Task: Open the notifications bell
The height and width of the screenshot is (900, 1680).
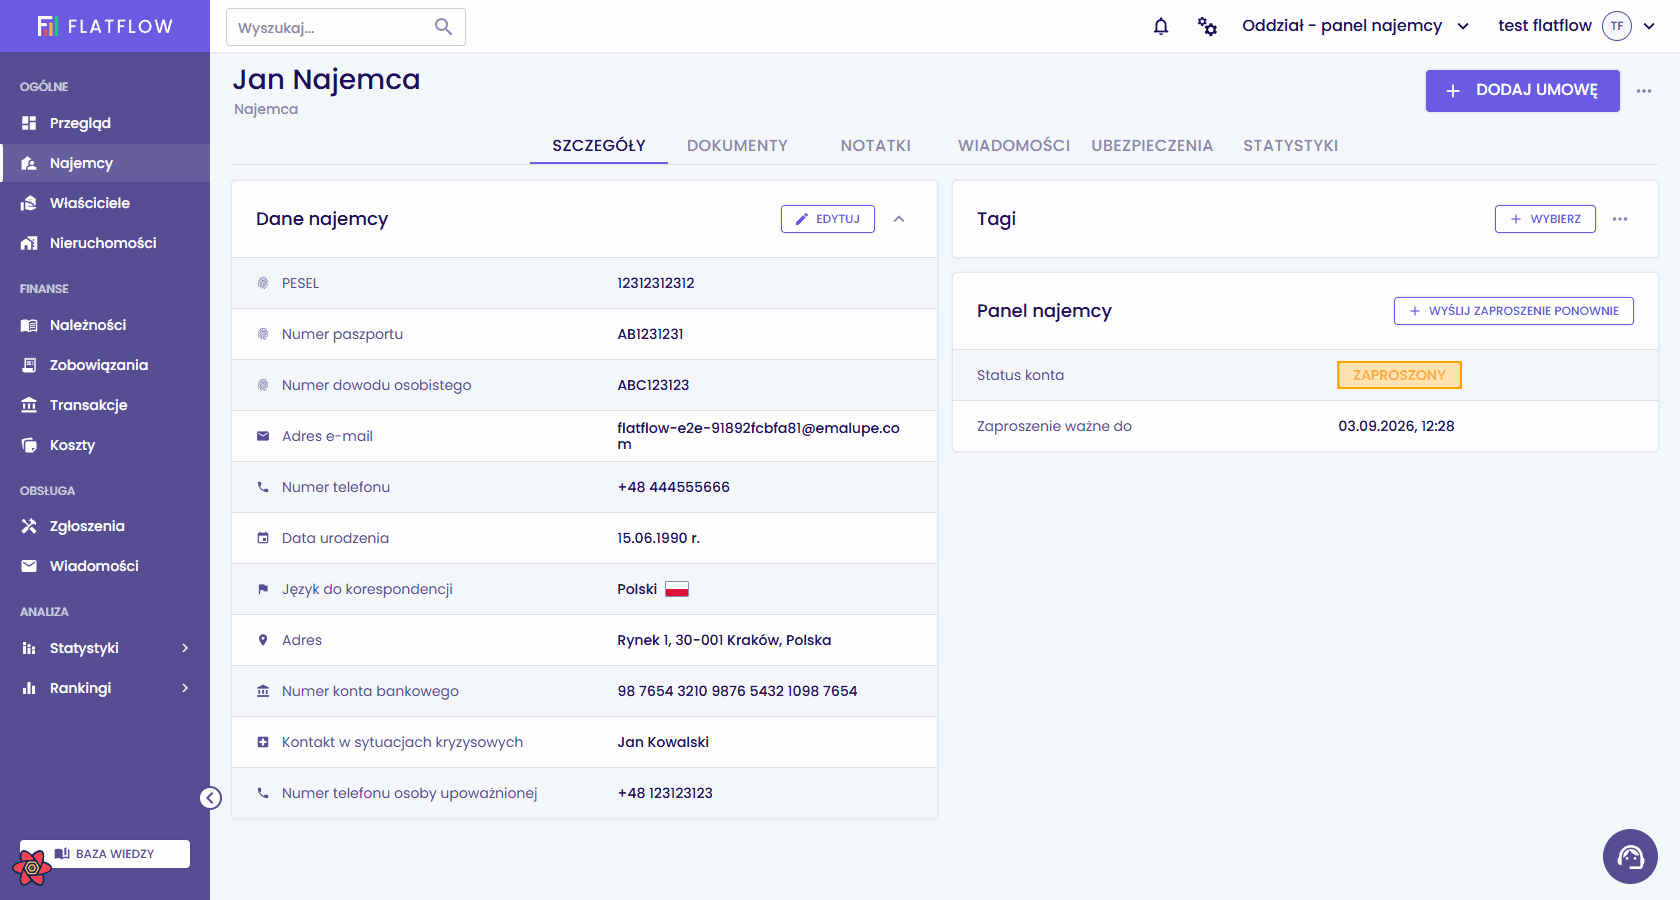Action: (x=1160, y=26)
